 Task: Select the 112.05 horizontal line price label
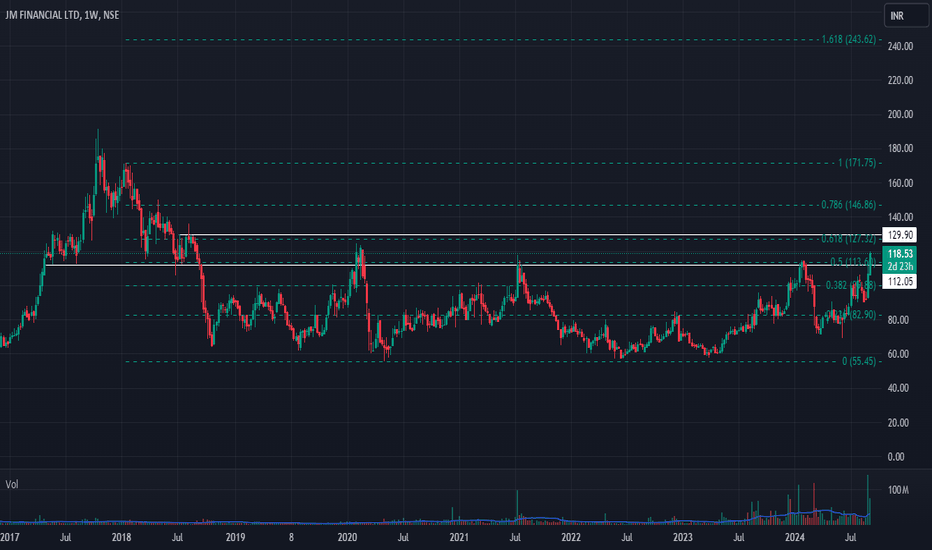[899, 281]
